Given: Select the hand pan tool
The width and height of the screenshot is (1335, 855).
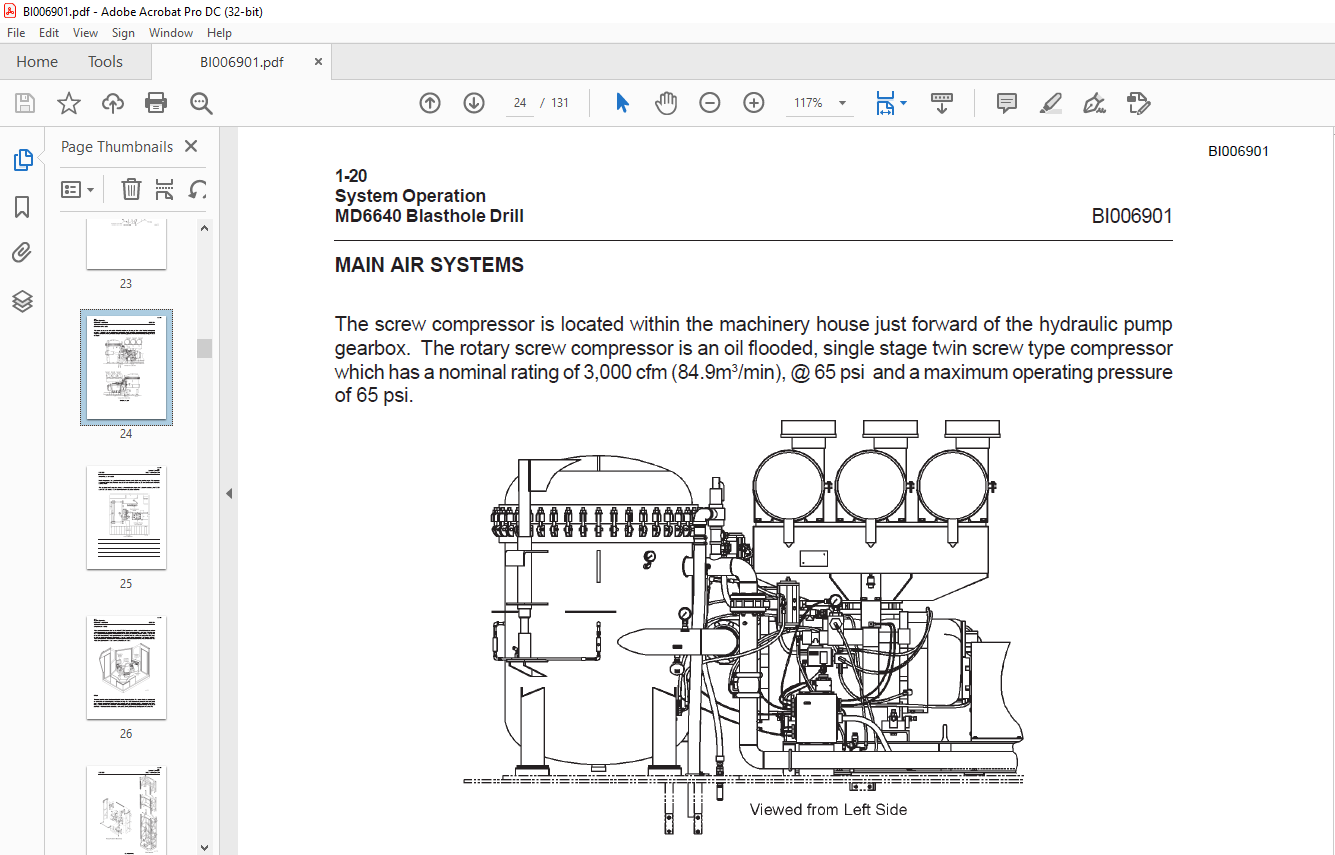Looking at the screenshot, I should 666,103.
